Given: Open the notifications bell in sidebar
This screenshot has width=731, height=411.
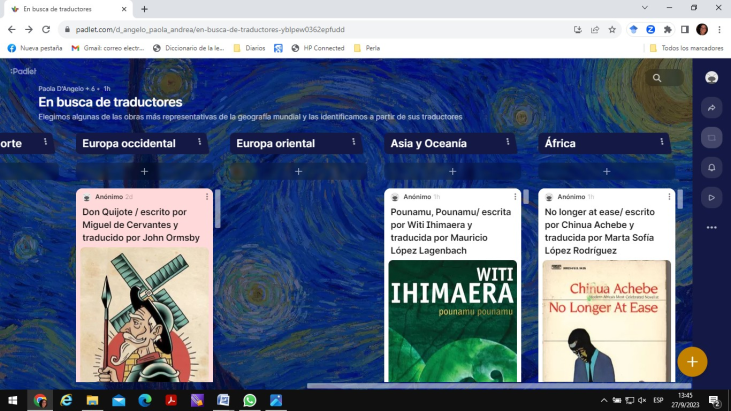Looking at the screenshot, I should pyautogui.click(x=711, y=167).
